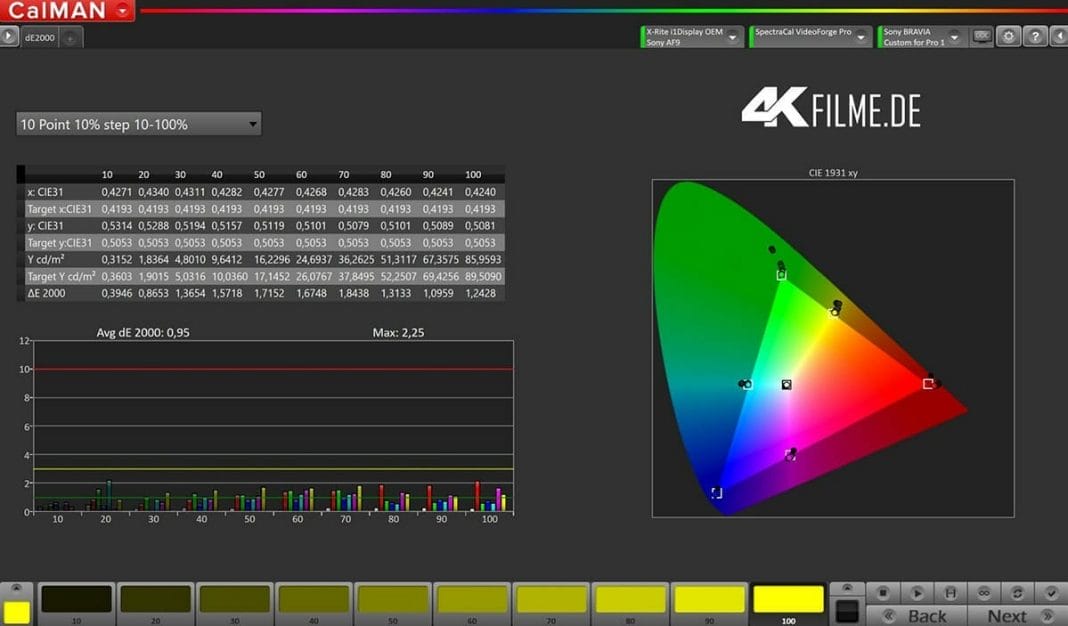Click the add tab plus icon
This screenshot has height=626, width=1068.
click(x=72, y=38)
